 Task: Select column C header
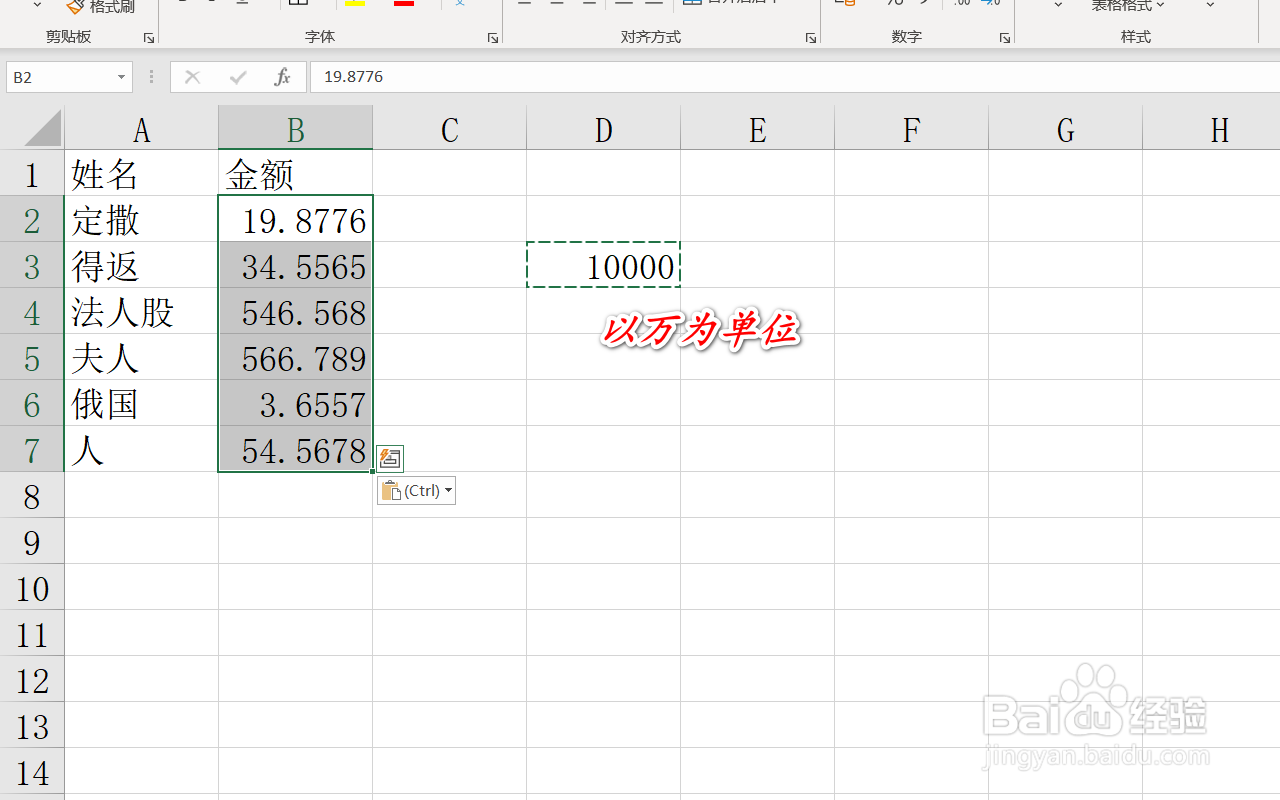coord(450,129)
